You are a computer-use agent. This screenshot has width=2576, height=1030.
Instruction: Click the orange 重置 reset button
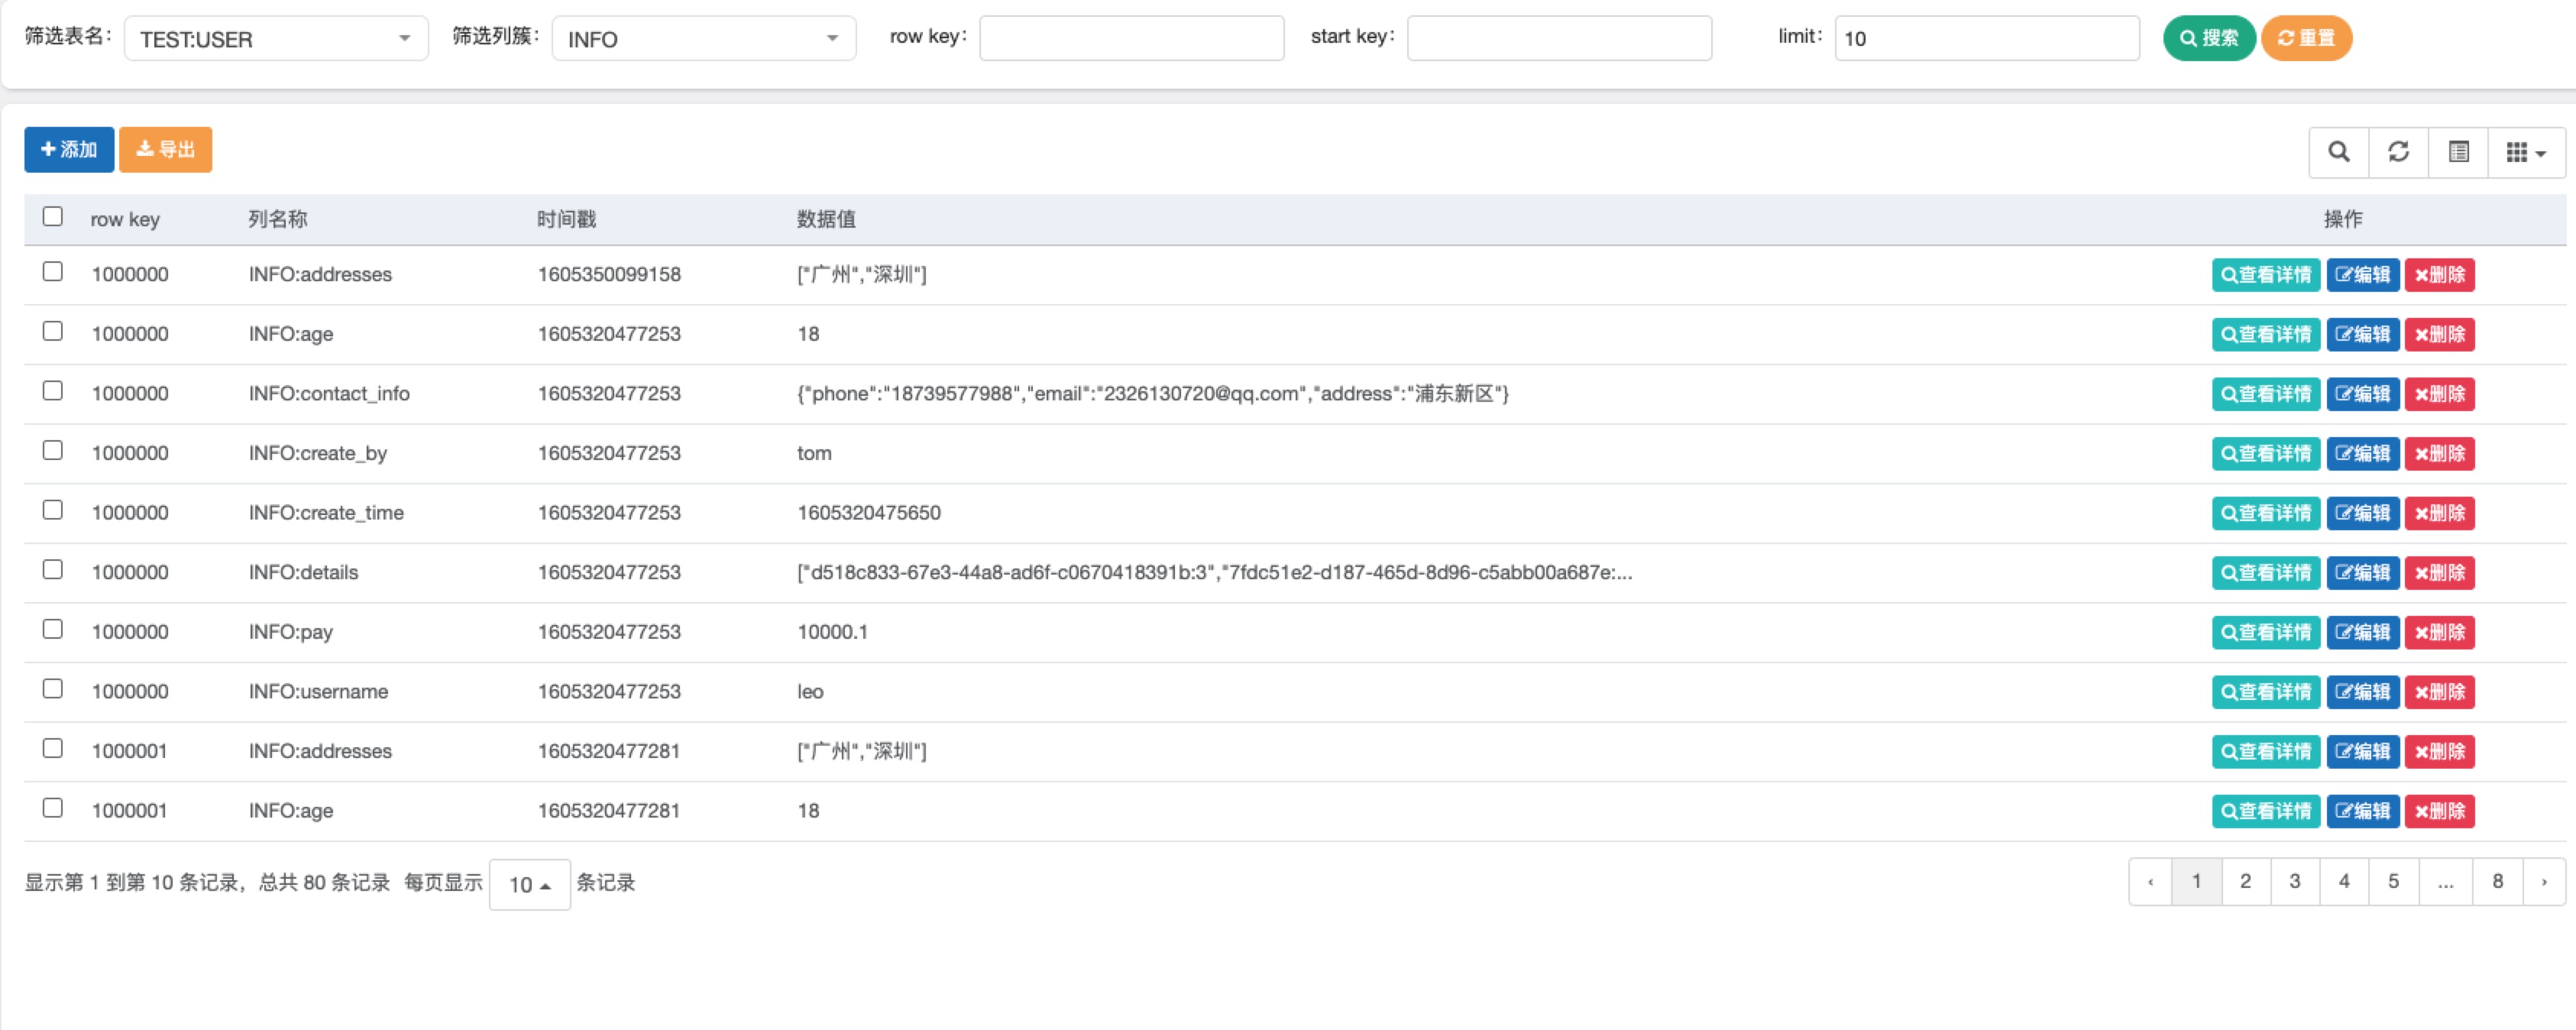point(2306,38)
